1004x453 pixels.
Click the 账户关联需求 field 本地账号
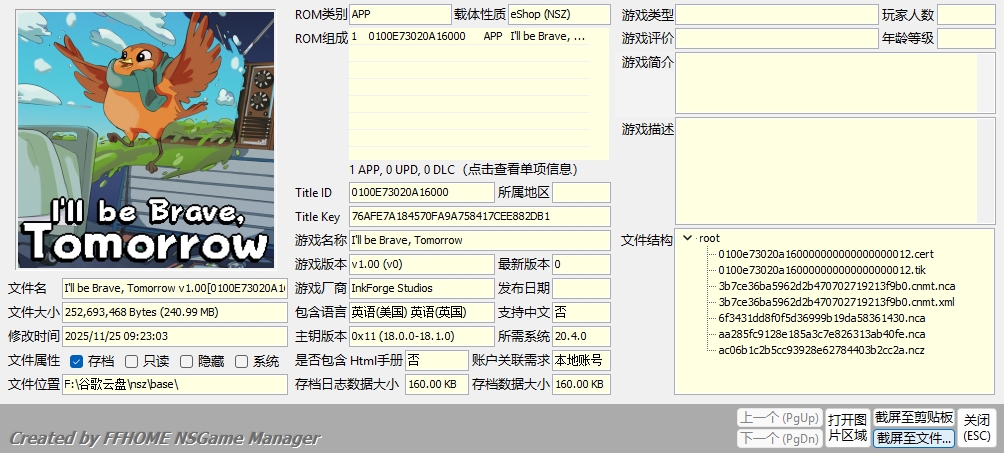(581, 361)
